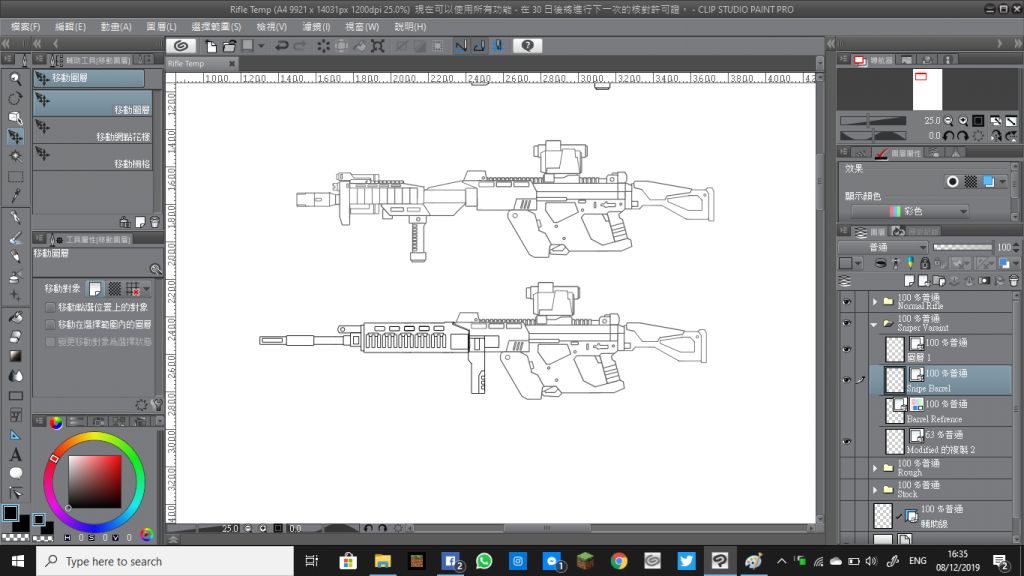Select the Text tool

[x=15, y=454]
